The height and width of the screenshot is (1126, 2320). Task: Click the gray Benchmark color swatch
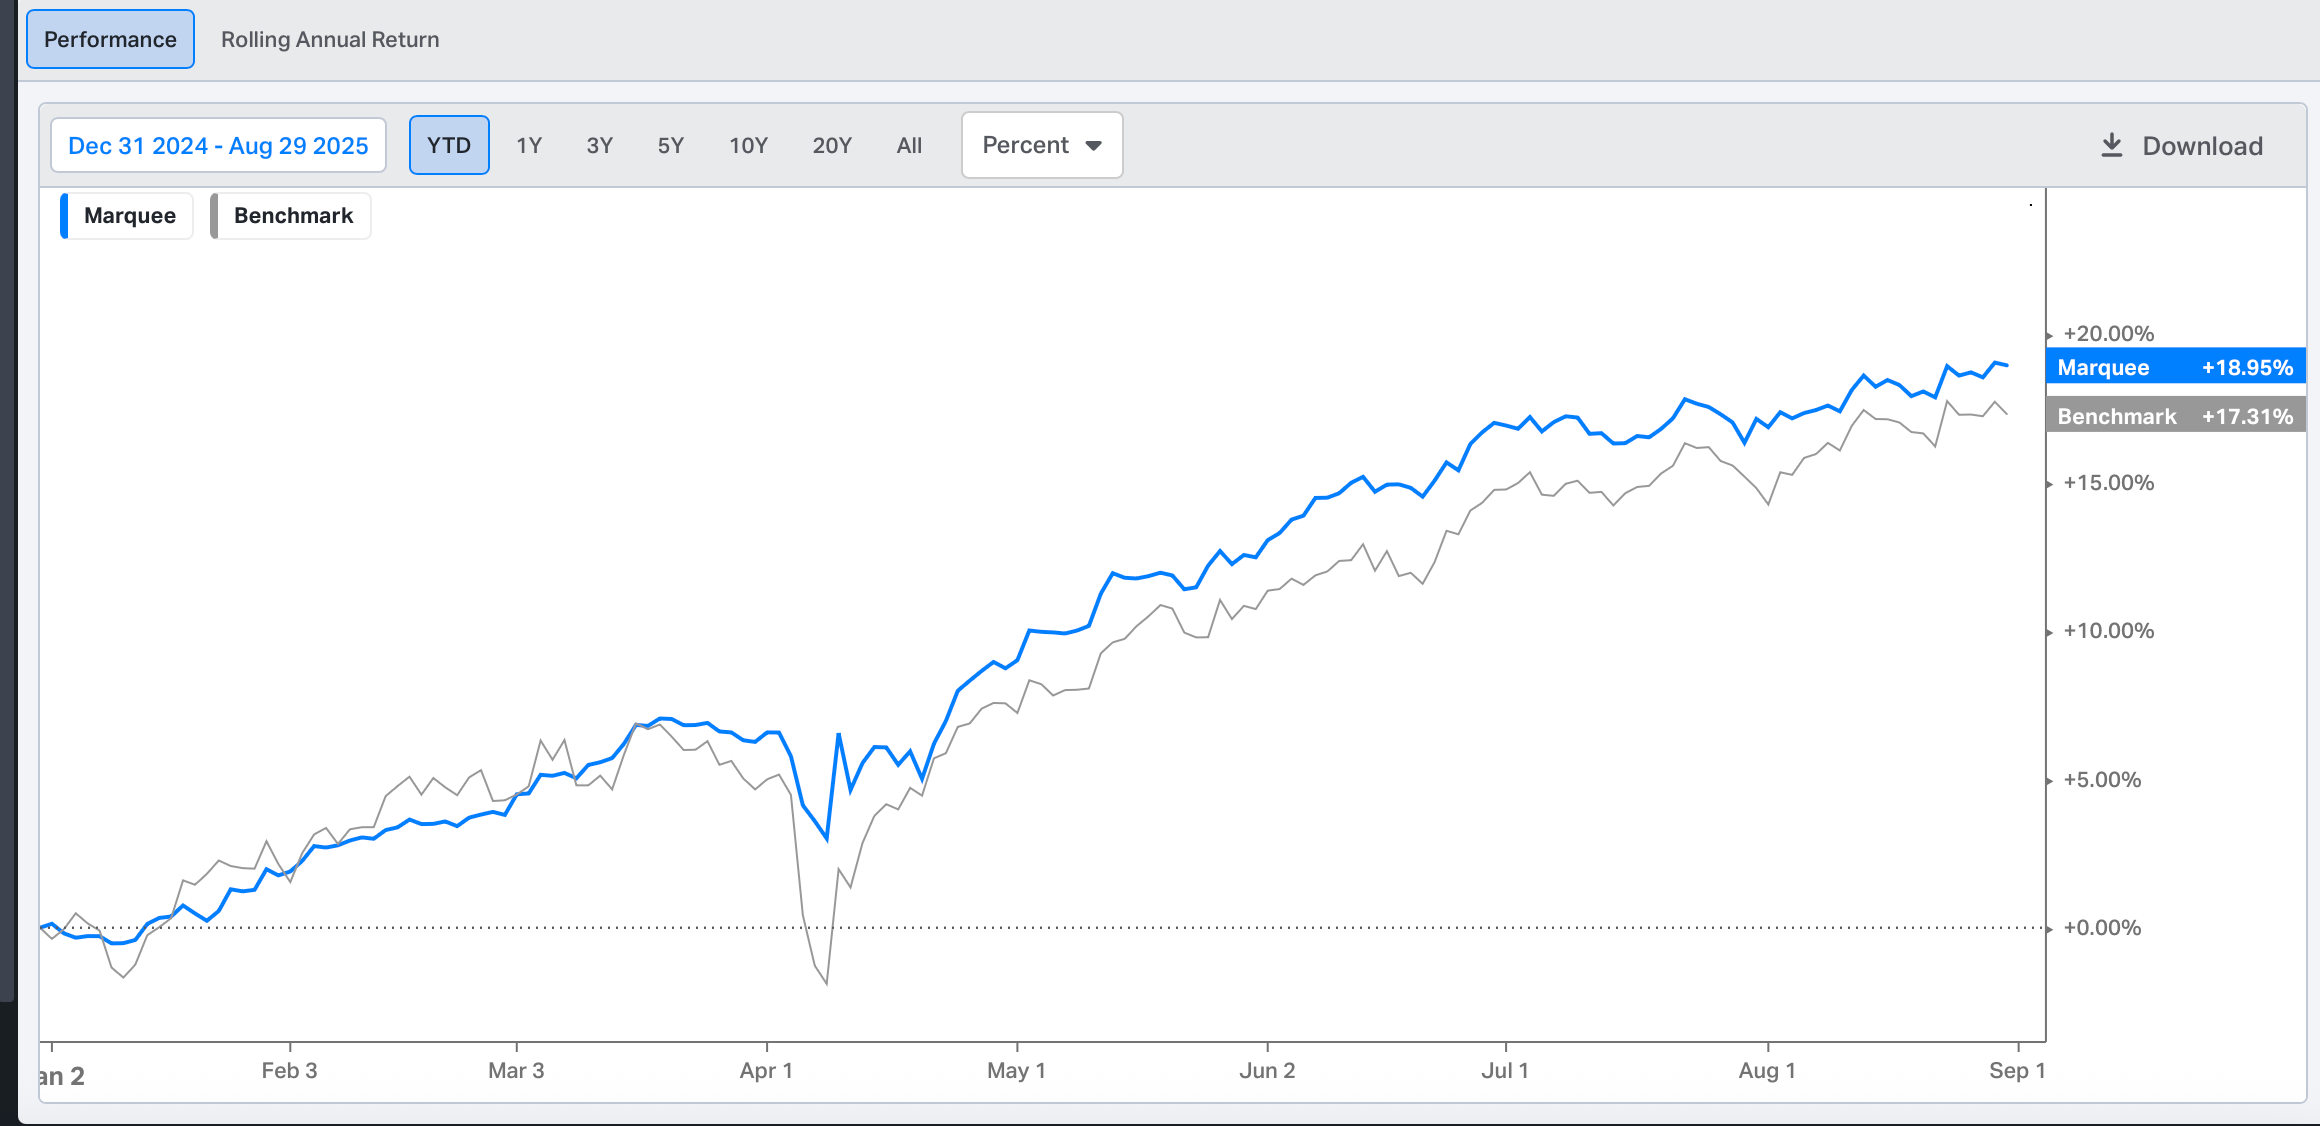click(x=215, y=216)
